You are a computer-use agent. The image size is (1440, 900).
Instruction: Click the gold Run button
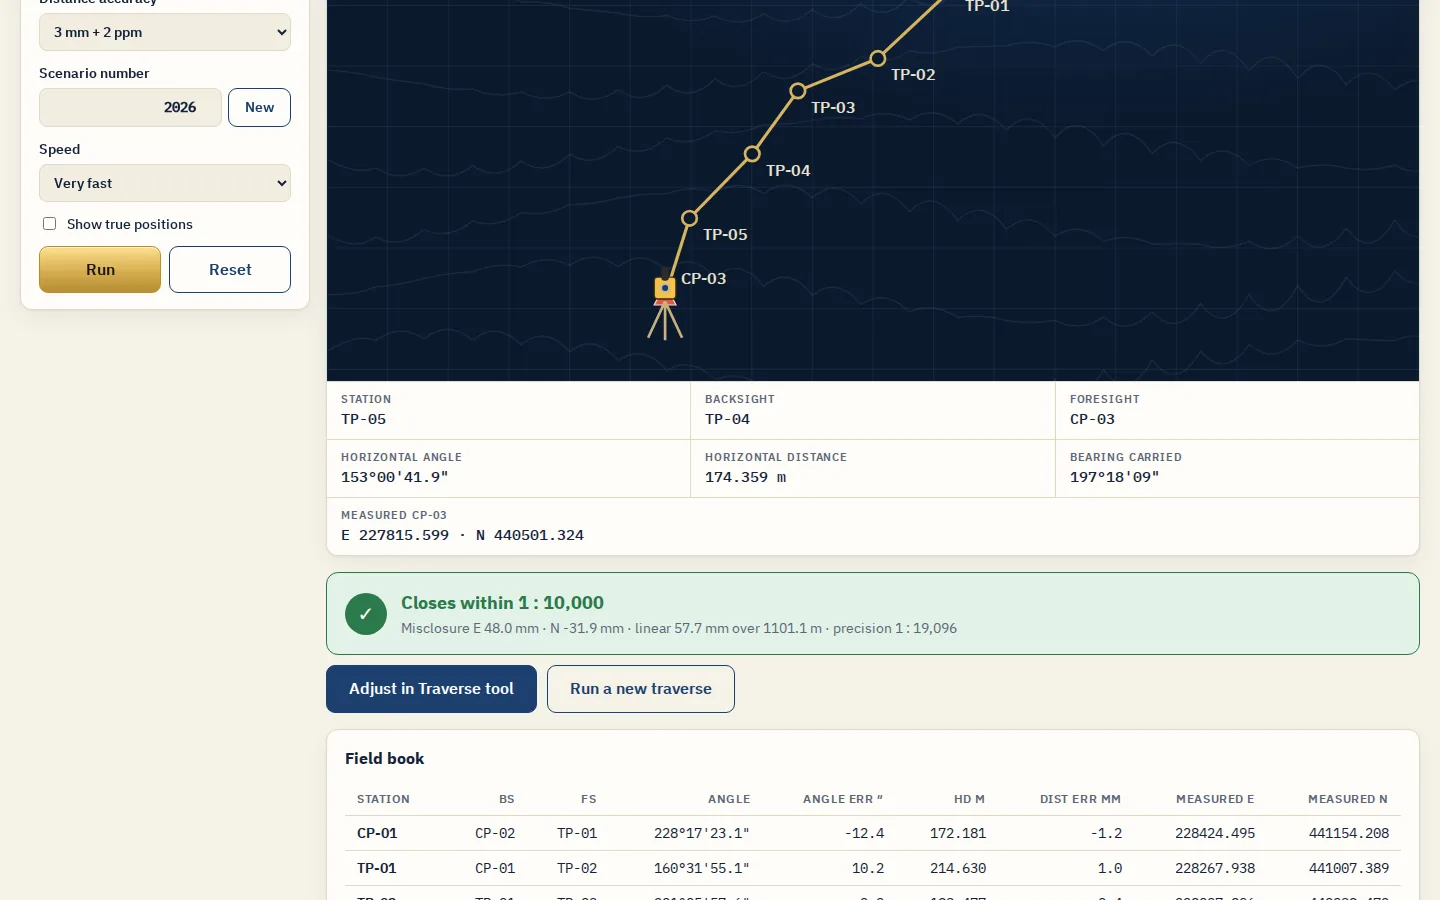pos(100,270)
